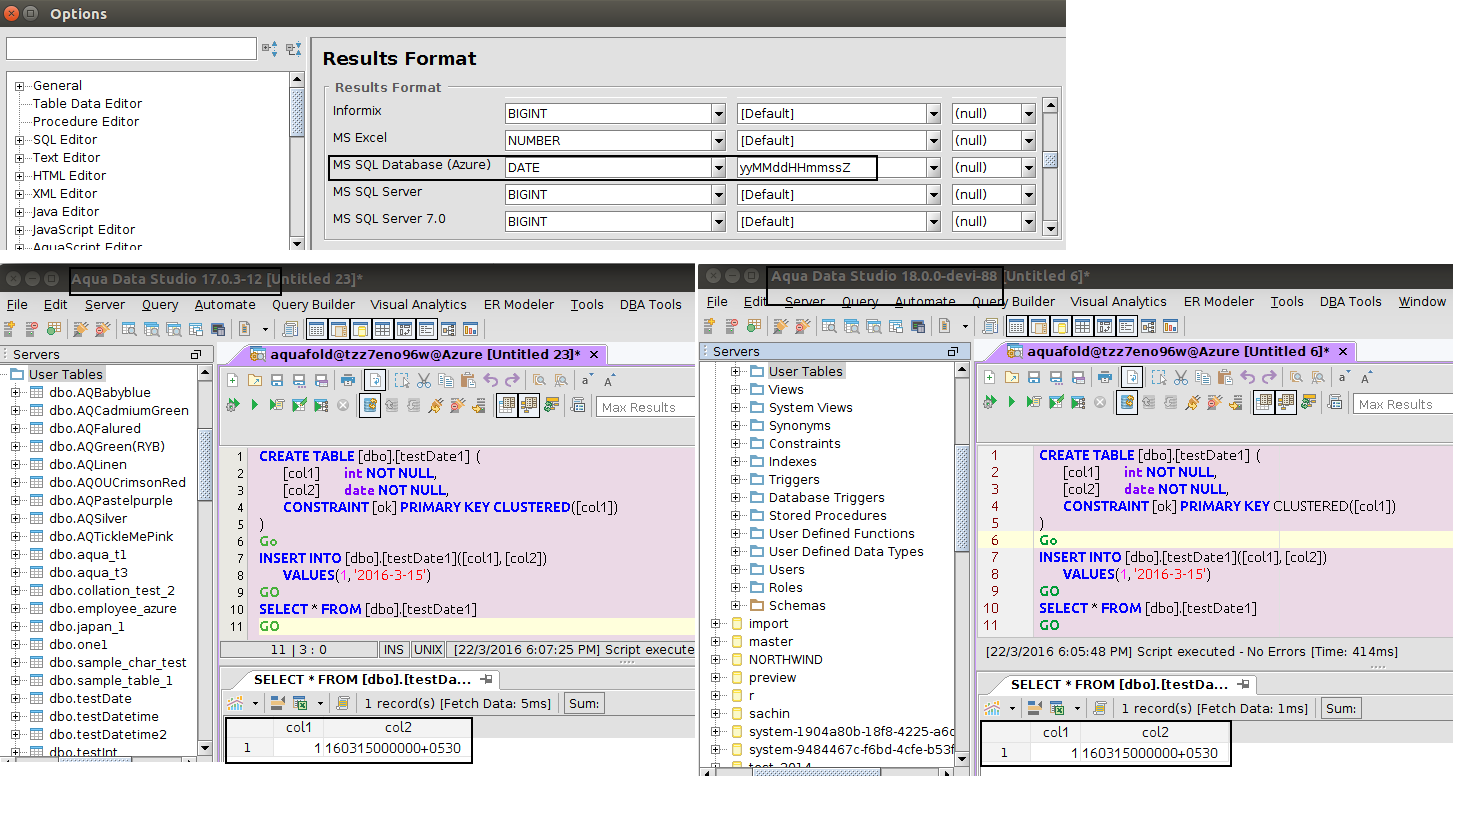
Task: Open ER Modeler menu in Aqua Data Studio 18.0.0
Action: pos(1219,302)
